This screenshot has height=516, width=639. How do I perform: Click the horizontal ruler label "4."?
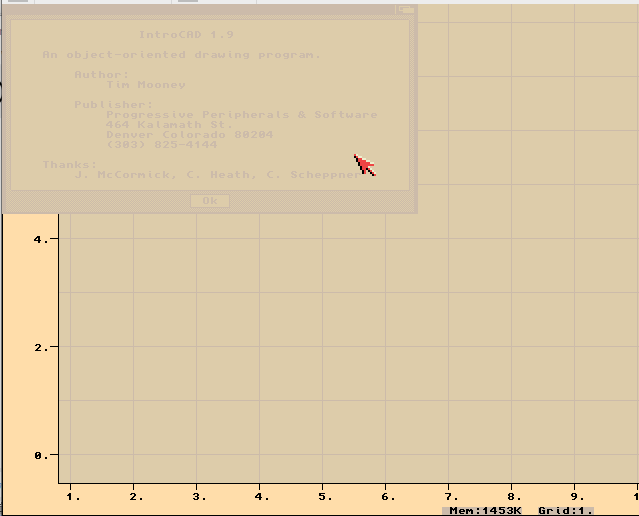[262, 497]
